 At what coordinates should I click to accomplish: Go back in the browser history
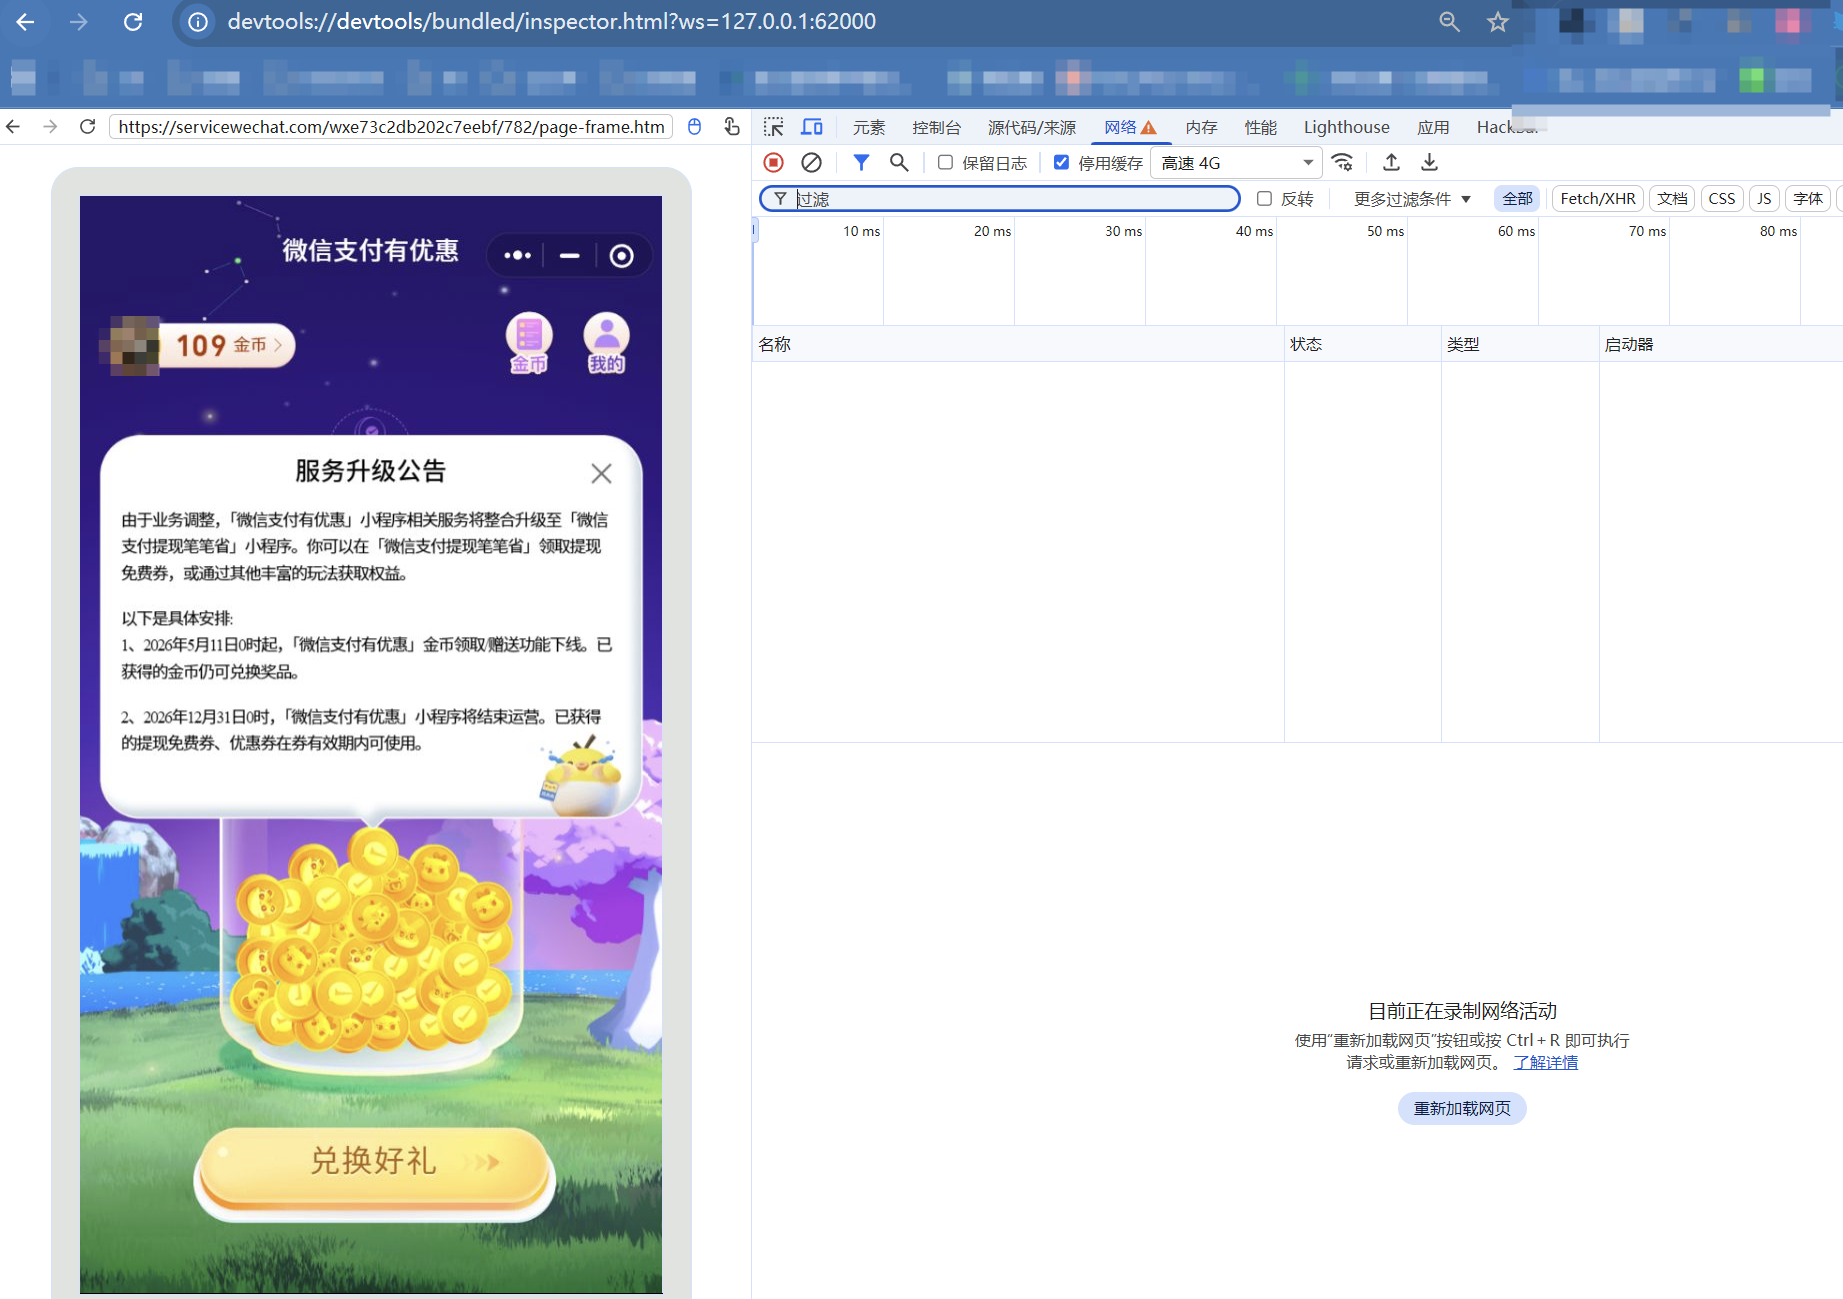point(26,22)
